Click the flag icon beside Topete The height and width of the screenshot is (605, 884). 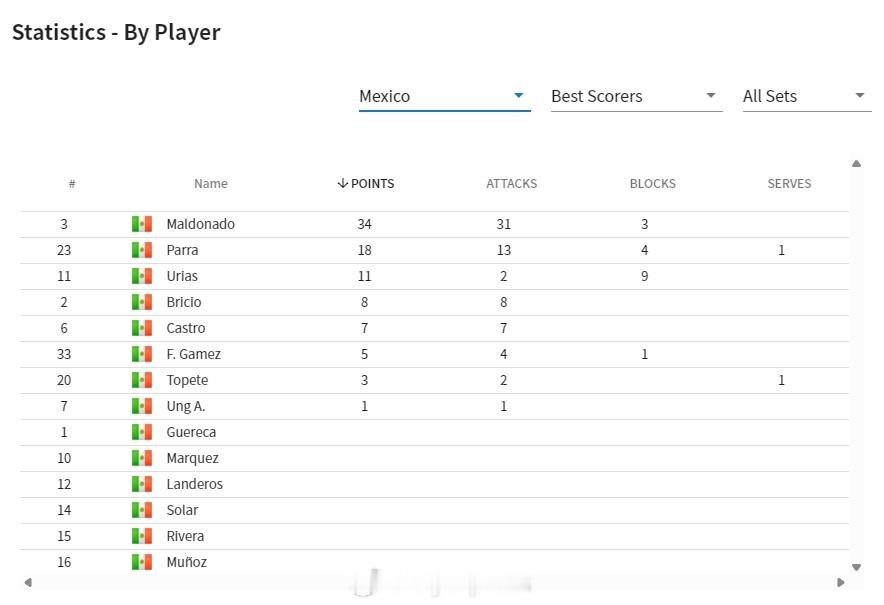[x=142, y=380]
